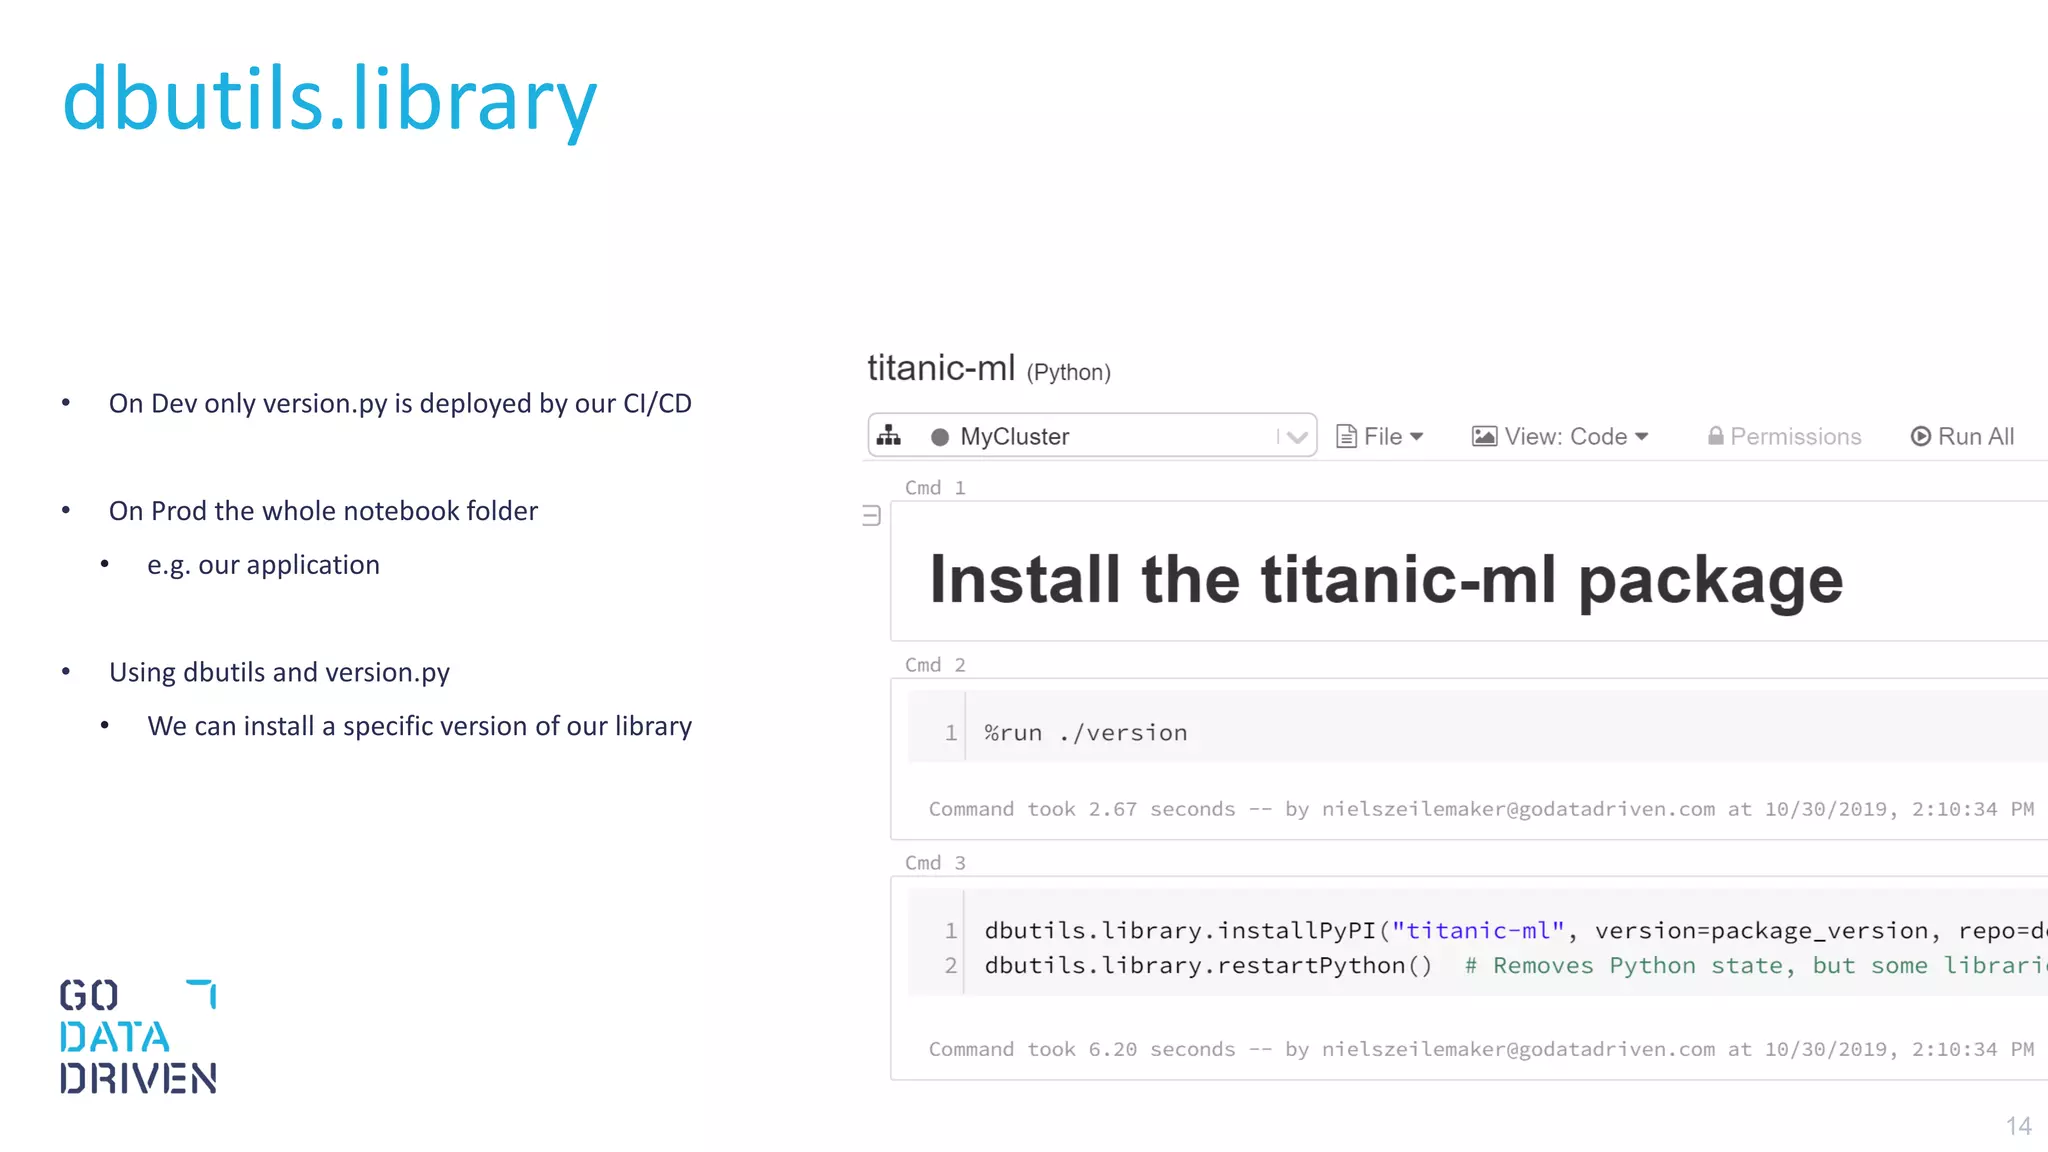Click the MyCluster status dot
Image resolution: width=2048 pixels, height=1152 pixels.
coord(940,437)
